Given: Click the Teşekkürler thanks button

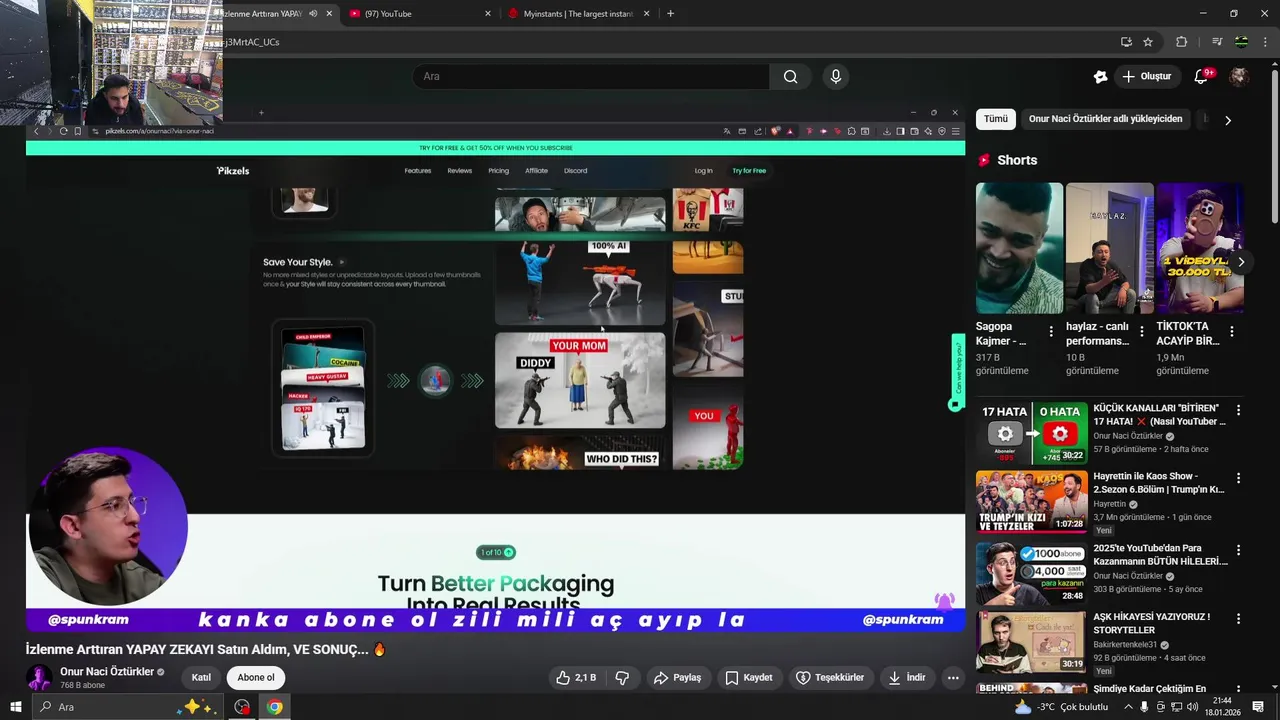Looking at the screenshot, I should click(829, 677).
